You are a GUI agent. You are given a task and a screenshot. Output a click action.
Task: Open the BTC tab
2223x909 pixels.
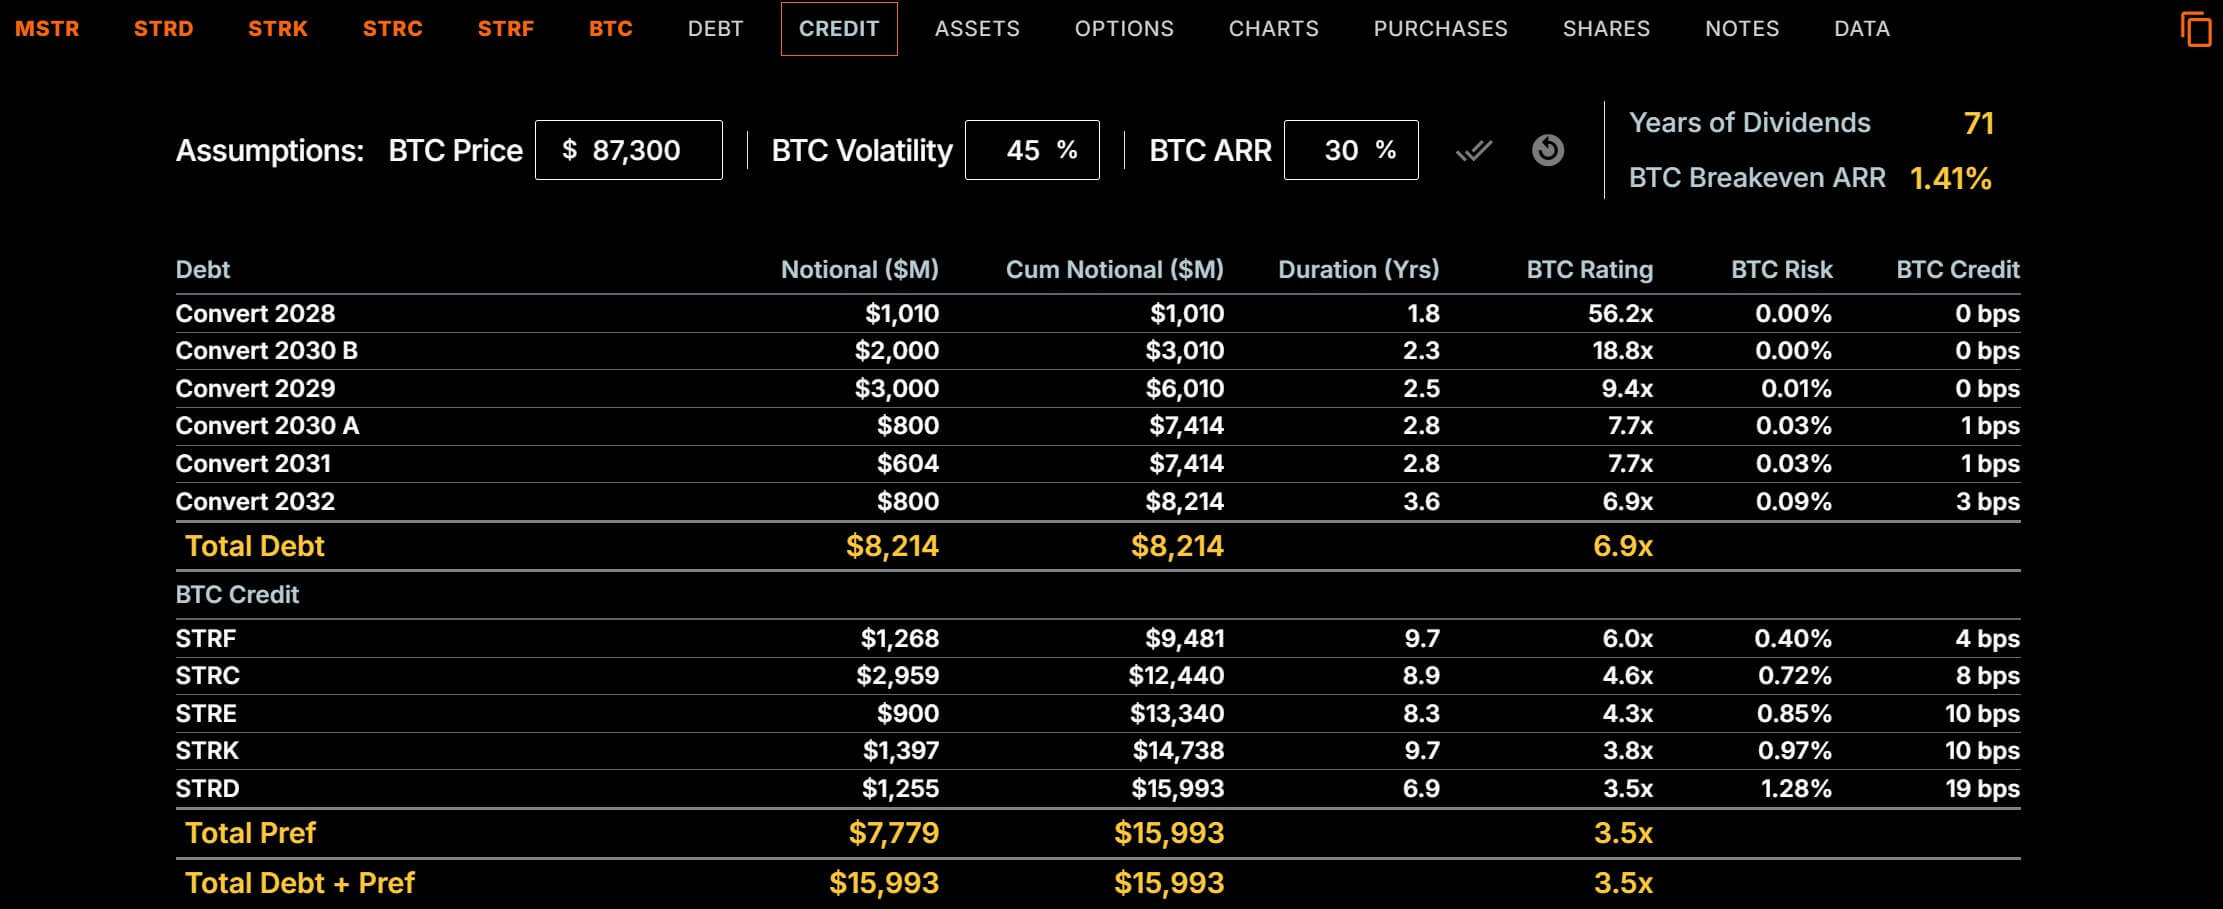[x=610, y=29]
